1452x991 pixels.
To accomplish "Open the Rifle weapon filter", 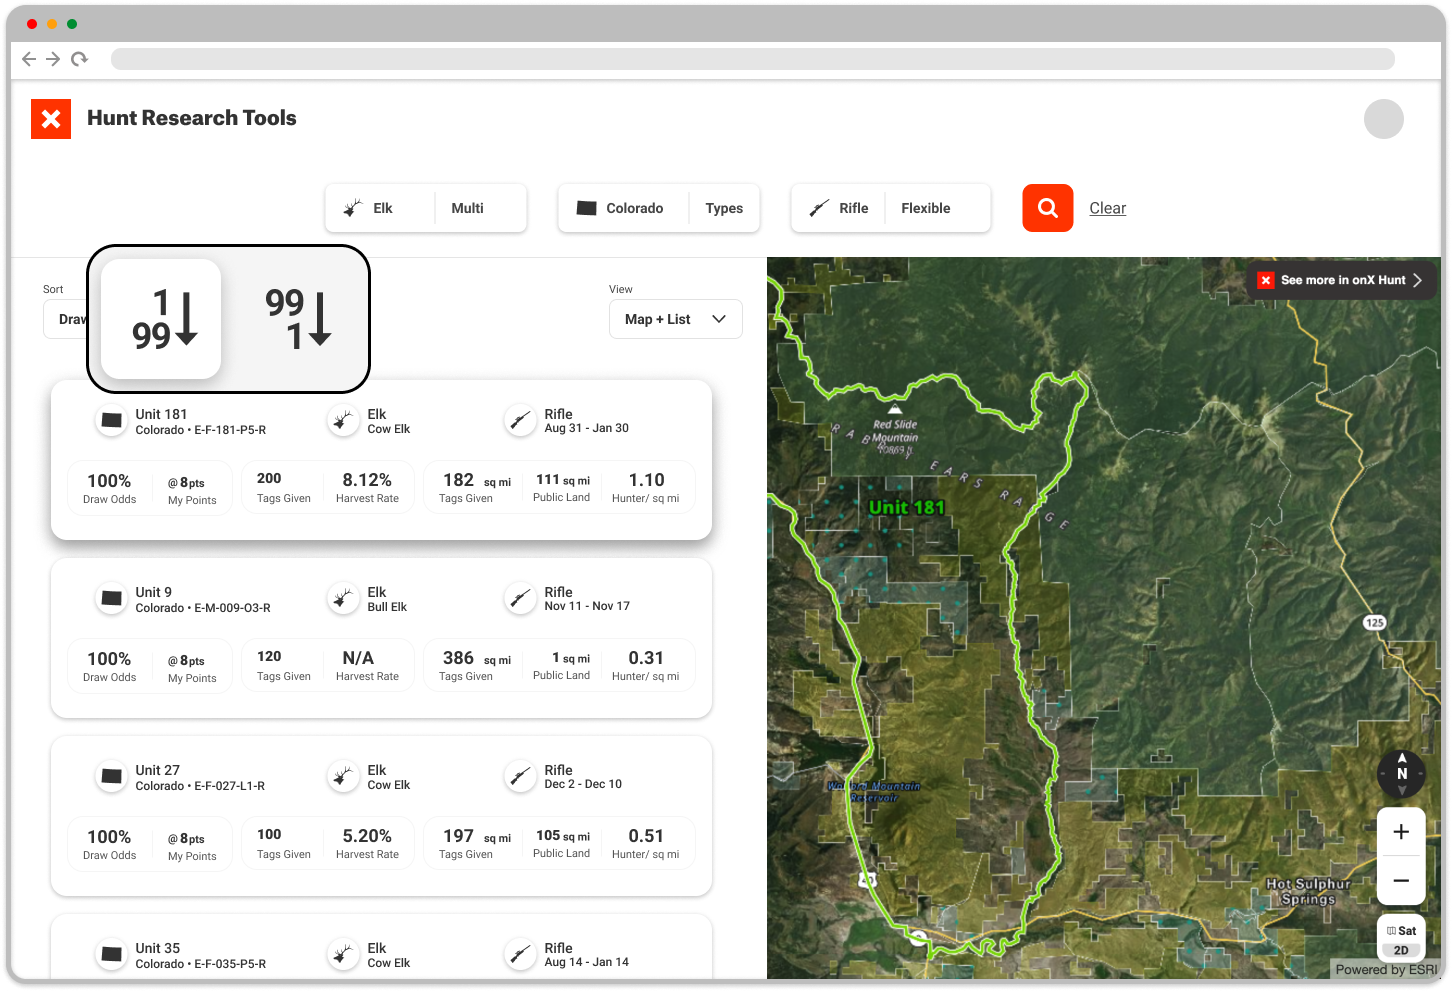I will coord(838,208).
